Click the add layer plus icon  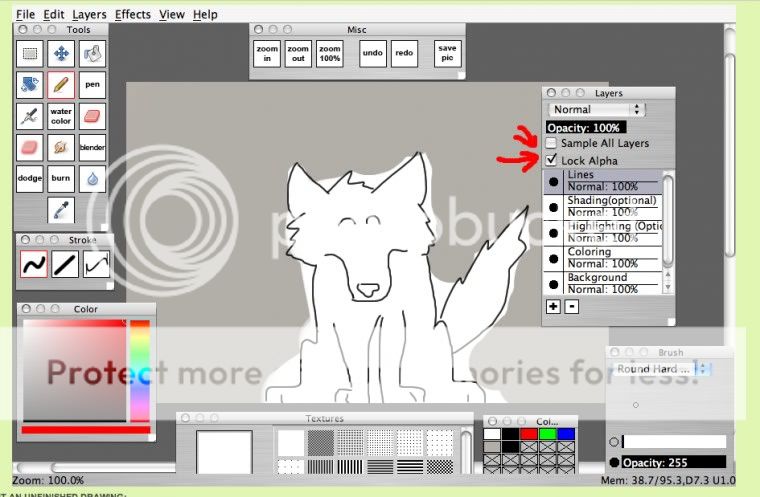point(553,306)
